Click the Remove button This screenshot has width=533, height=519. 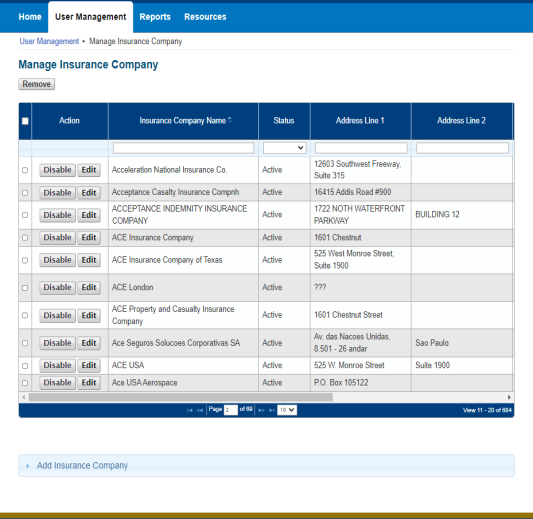click(36, 84)
